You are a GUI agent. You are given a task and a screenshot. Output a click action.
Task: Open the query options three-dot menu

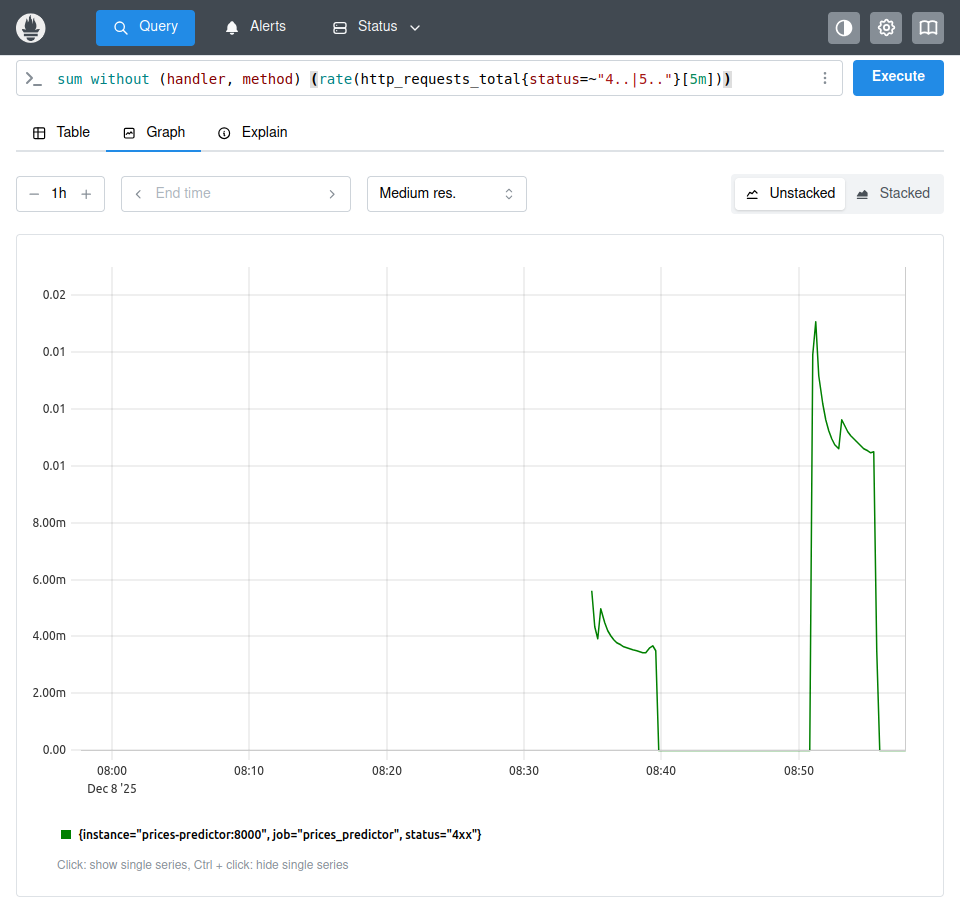tap(824, 78)
